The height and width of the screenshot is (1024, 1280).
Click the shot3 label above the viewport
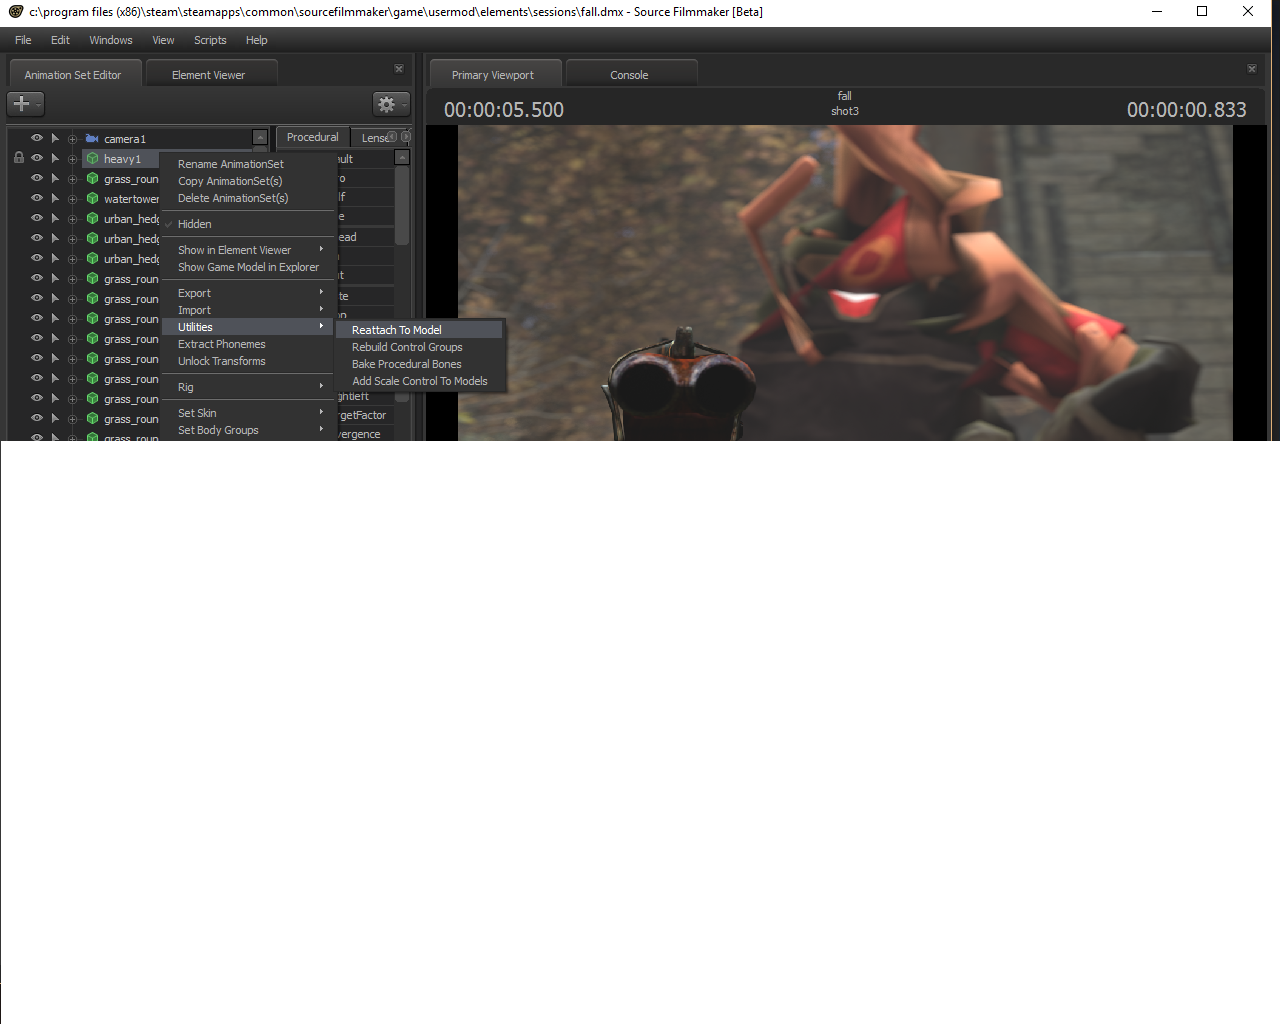tap(845, 111)
